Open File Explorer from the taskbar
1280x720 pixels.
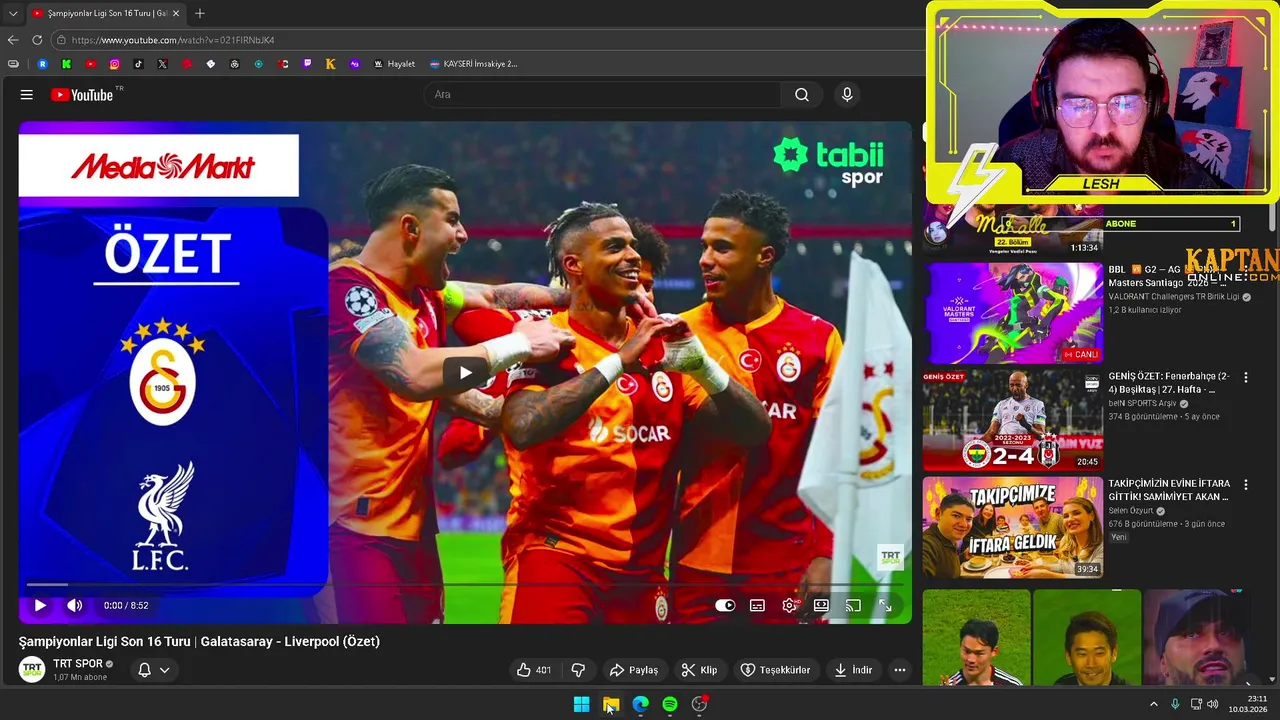(611, 704)
